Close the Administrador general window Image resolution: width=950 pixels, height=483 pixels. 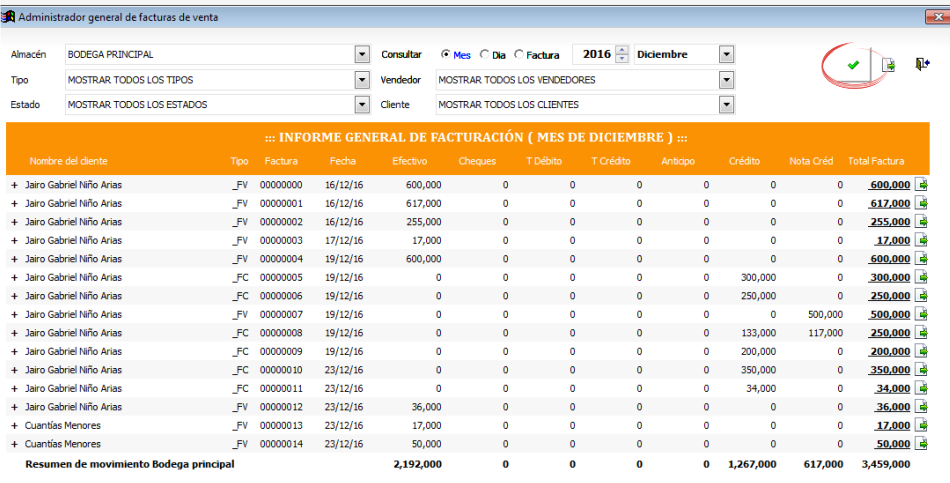click(938, 18)
